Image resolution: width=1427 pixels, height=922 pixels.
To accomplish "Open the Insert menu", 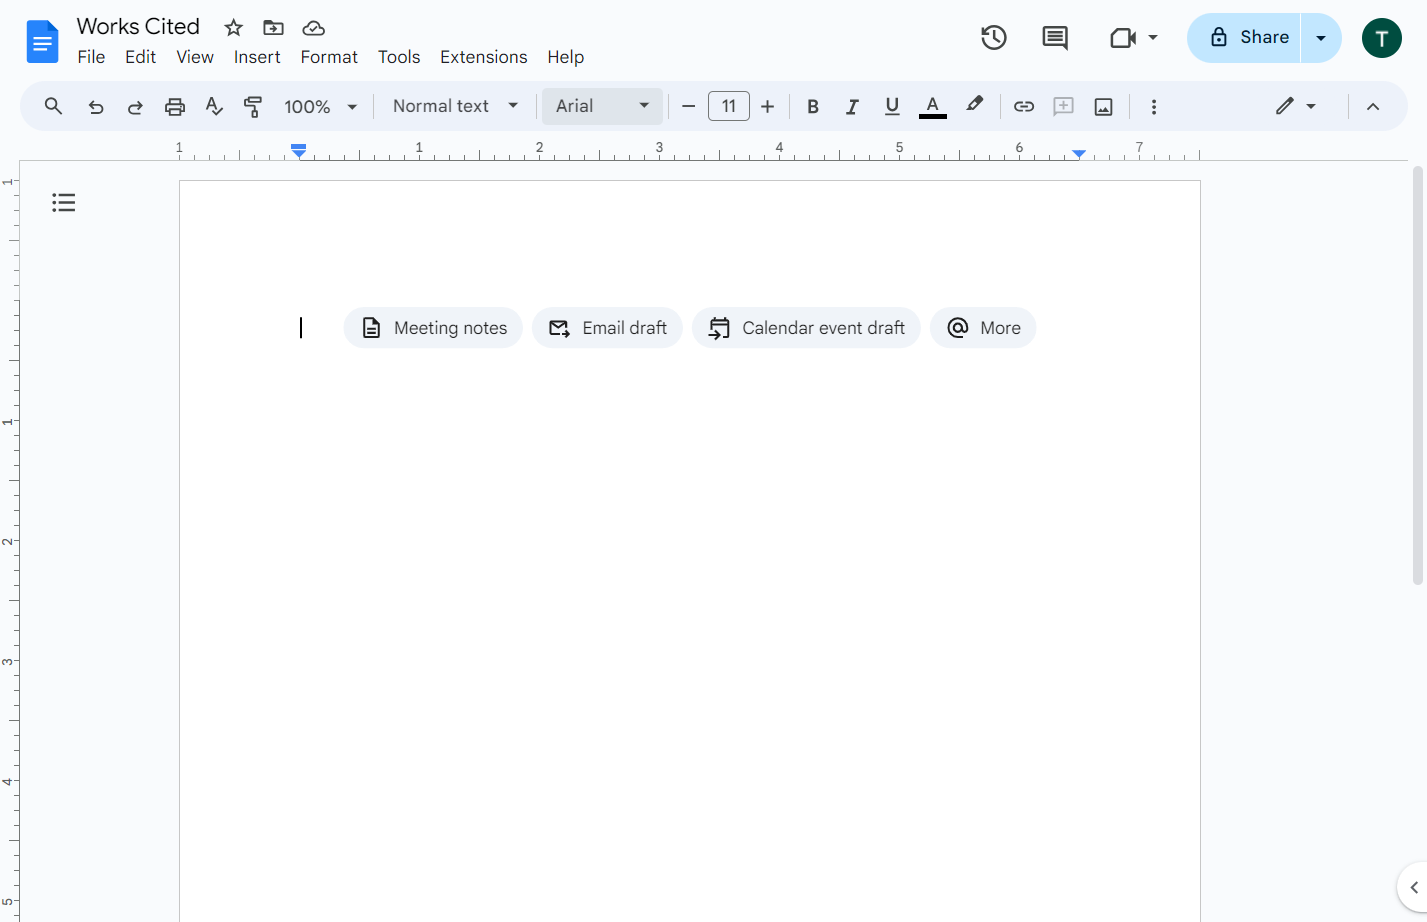I will coord(257,57).
